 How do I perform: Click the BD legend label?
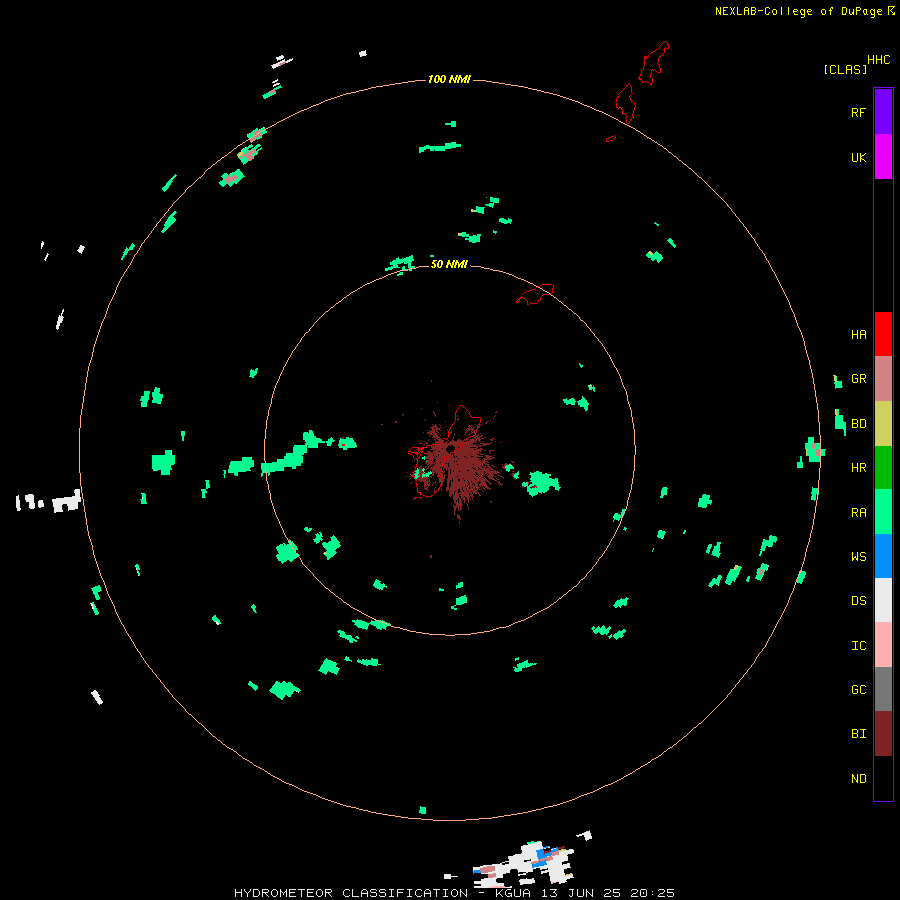[858, 424]
